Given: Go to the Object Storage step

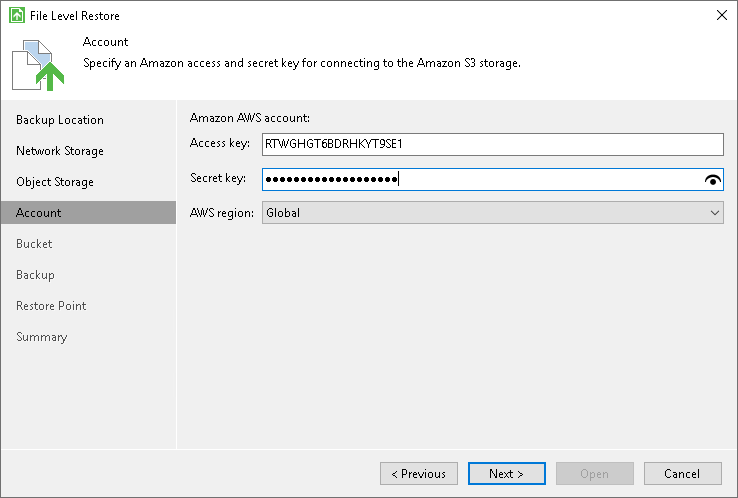Looking at the screenshot, I should 55,182.
